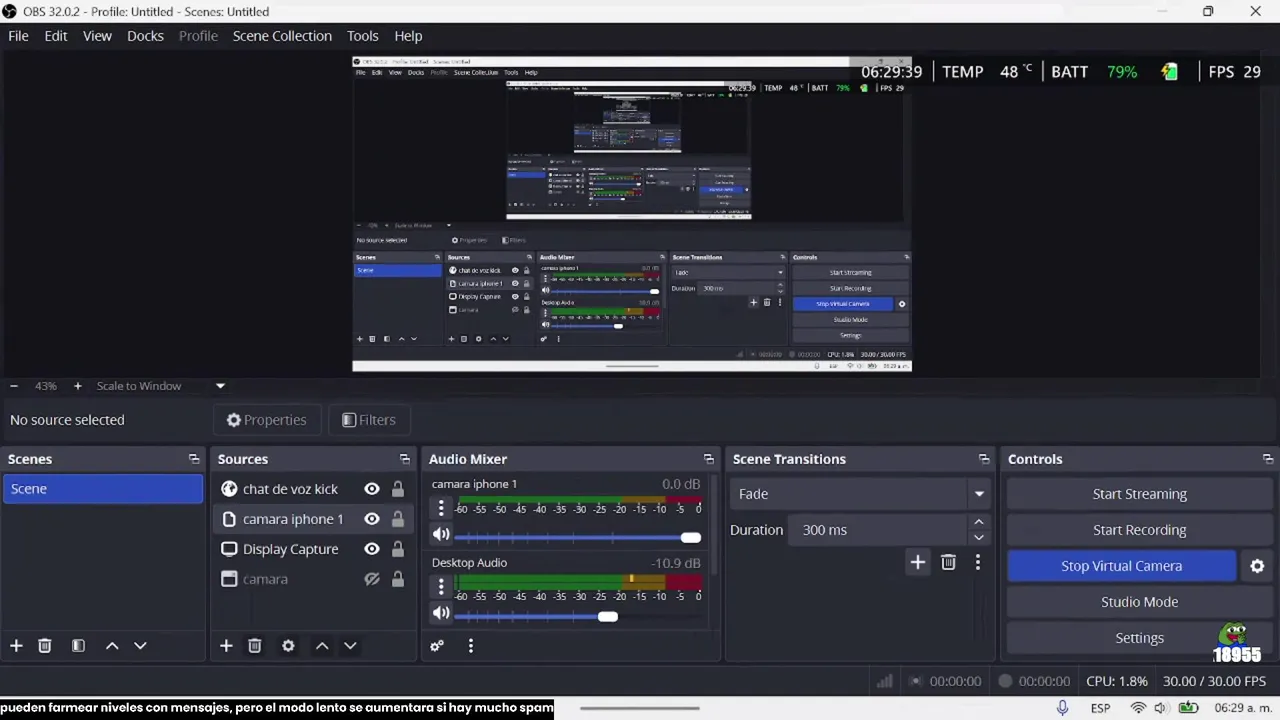The height and width of the screenshot is (720, 1280).
Task: Pop out the Audio Mixer dock
Action: coord(709,459)
